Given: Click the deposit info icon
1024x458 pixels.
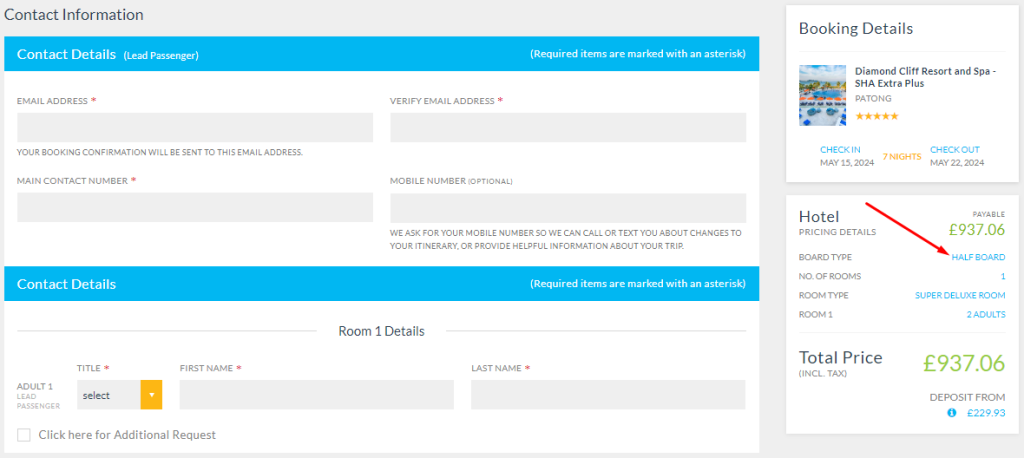Looking at the screenshot, I should coord(952,413).
